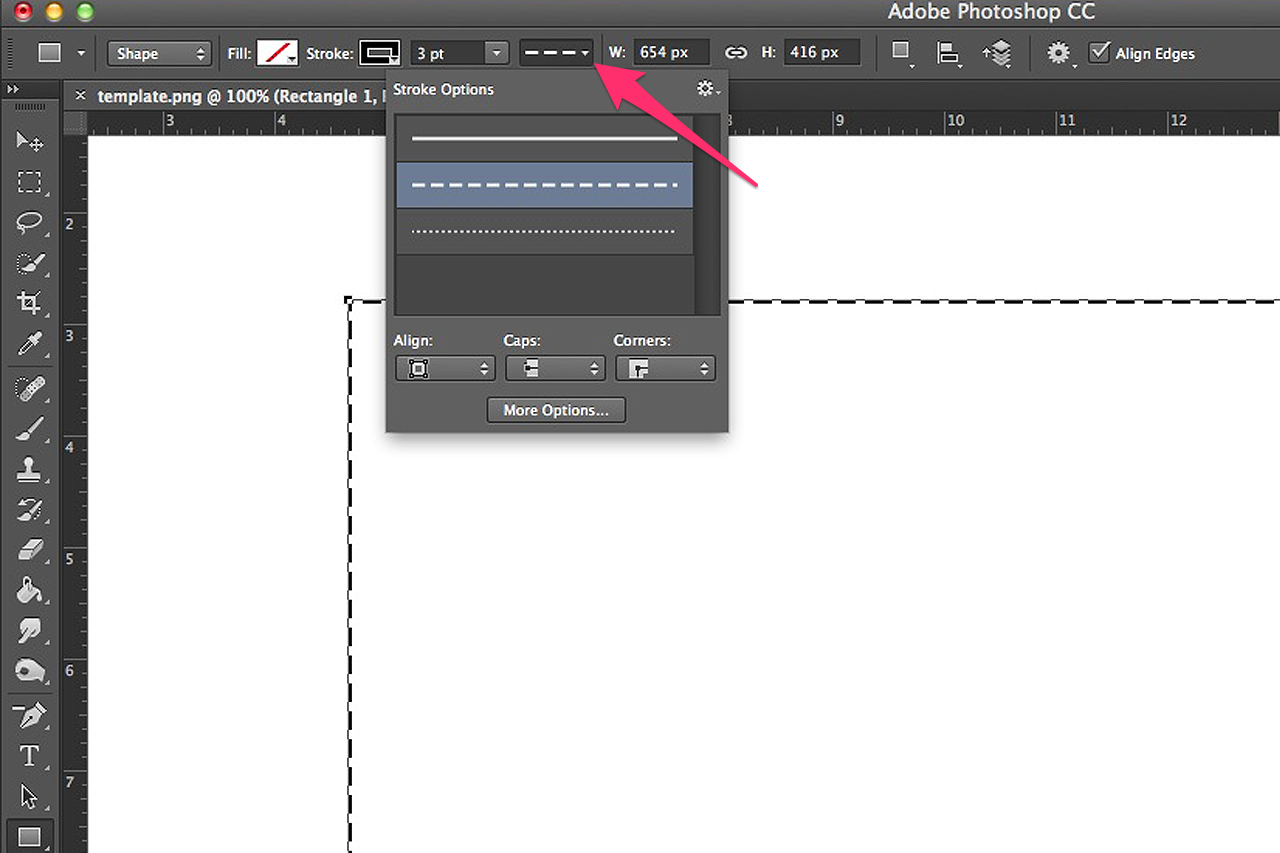
Task: Choose the Eraser tool
Action: pos(30,550)
